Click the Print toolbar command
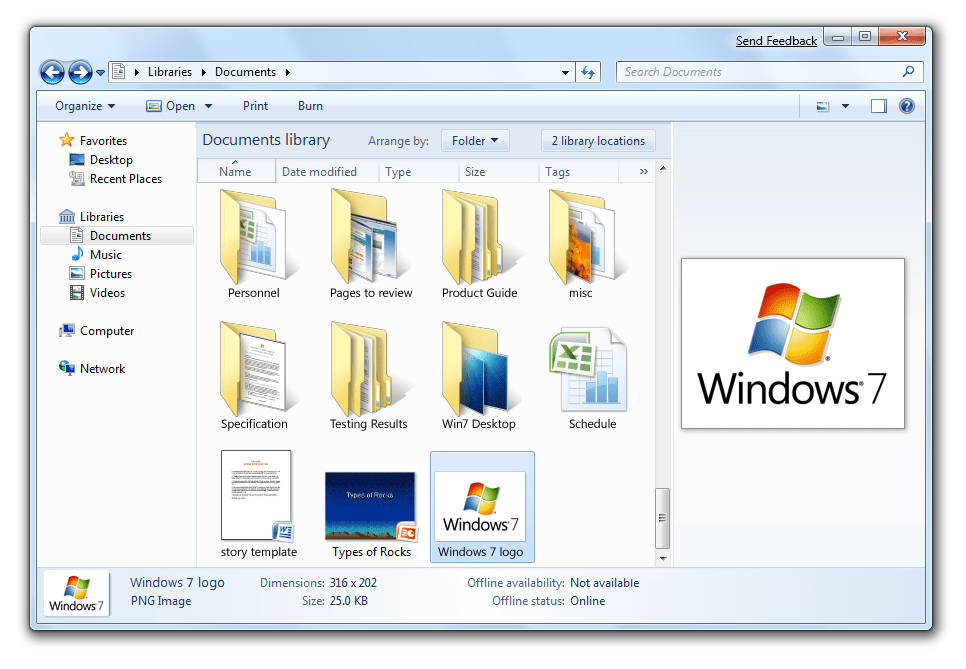966x669 pixels. pyautogui.click(x=255, y=105)
